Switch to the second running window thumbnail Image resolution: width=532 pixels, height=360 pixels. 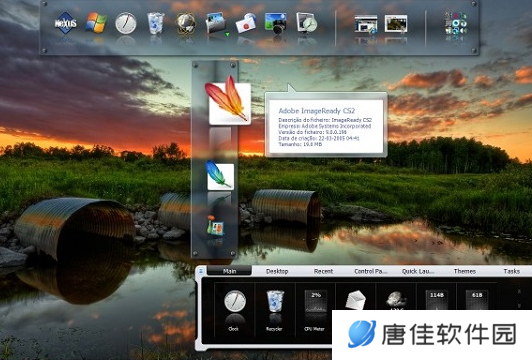[396, 24]
